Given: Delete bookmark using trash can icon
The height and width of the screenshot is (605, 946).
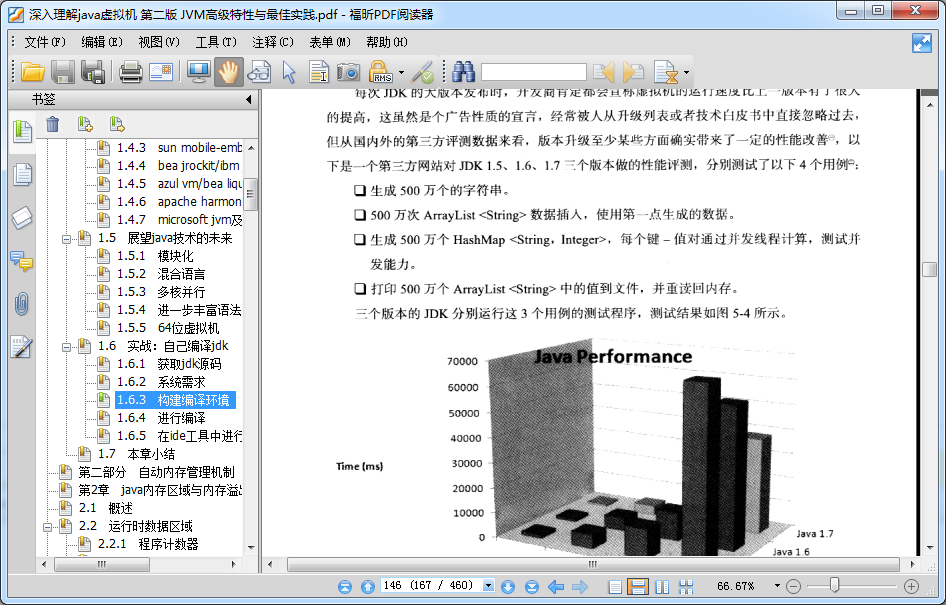Looking at the screenshot, I should (x=53, y=124).
